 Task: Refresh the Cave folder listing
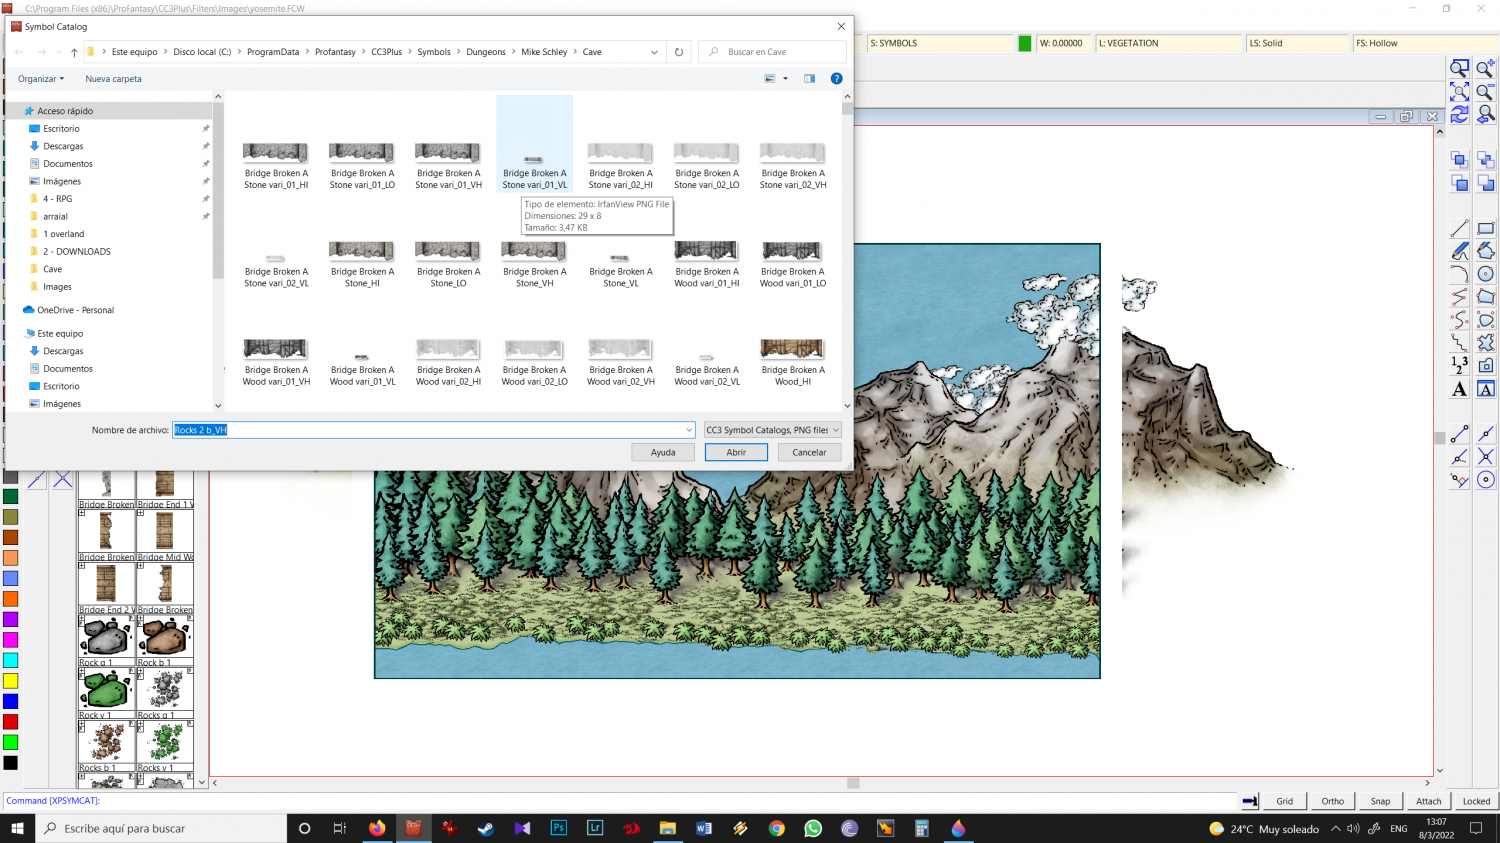pos(679,52)
